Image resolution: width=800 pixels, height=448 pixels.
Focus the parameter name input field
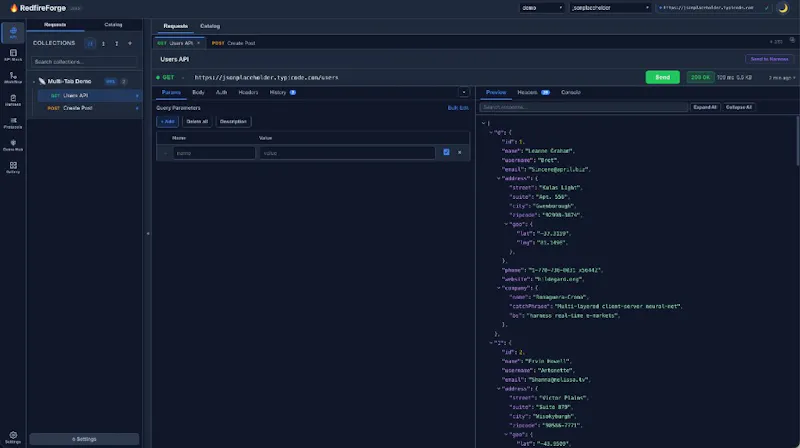pyautogui.click(x=214, y=153)
